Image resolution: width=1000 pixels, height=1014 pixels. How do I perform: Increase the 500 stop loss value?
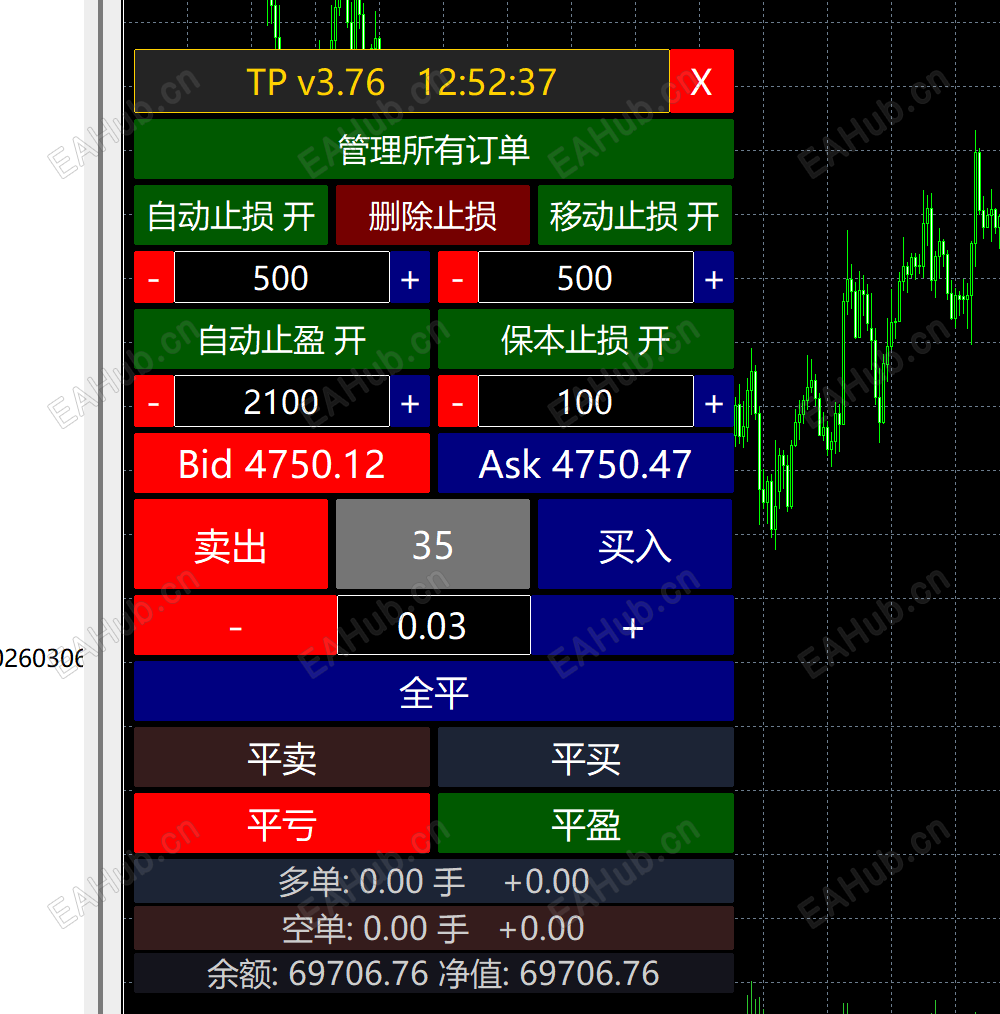tap(410, 277)
